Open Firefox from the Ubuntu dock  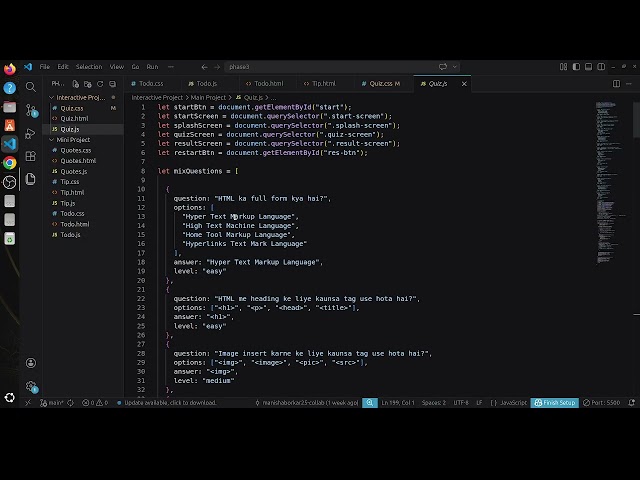coord(9,69)
